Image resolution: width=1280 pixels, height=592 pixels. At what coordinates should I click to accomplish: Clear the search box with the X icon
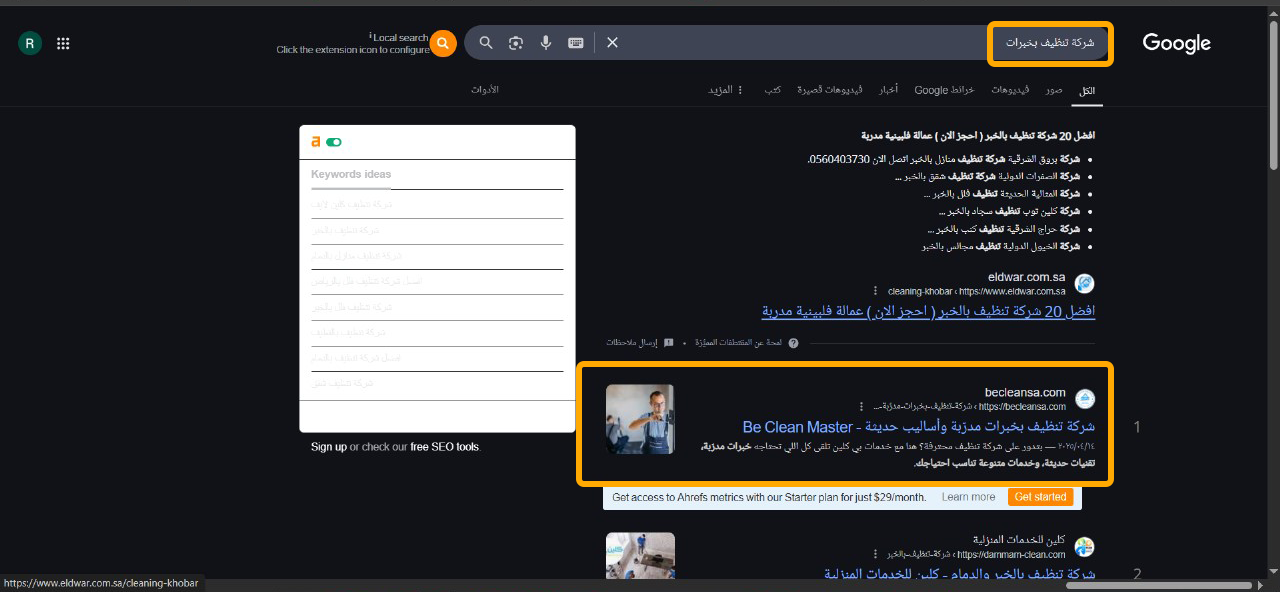[x=612, y=42]
